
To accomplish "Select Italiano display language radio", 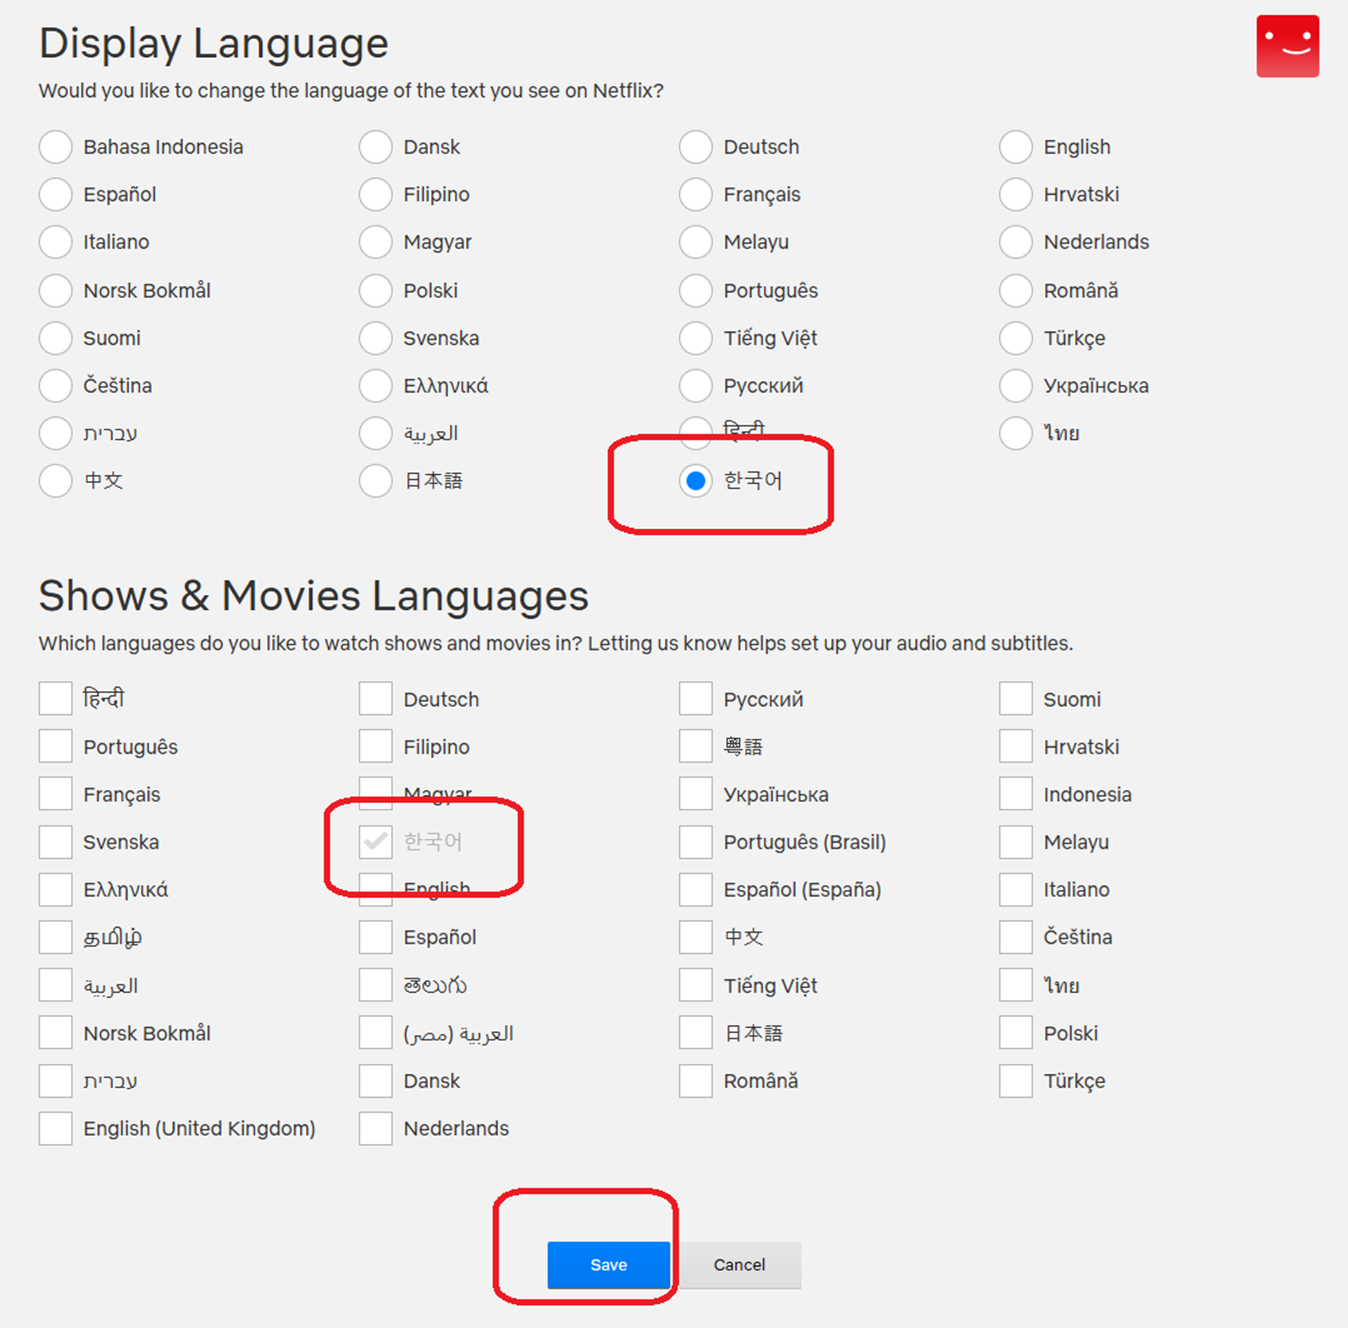I will (55, 242).
